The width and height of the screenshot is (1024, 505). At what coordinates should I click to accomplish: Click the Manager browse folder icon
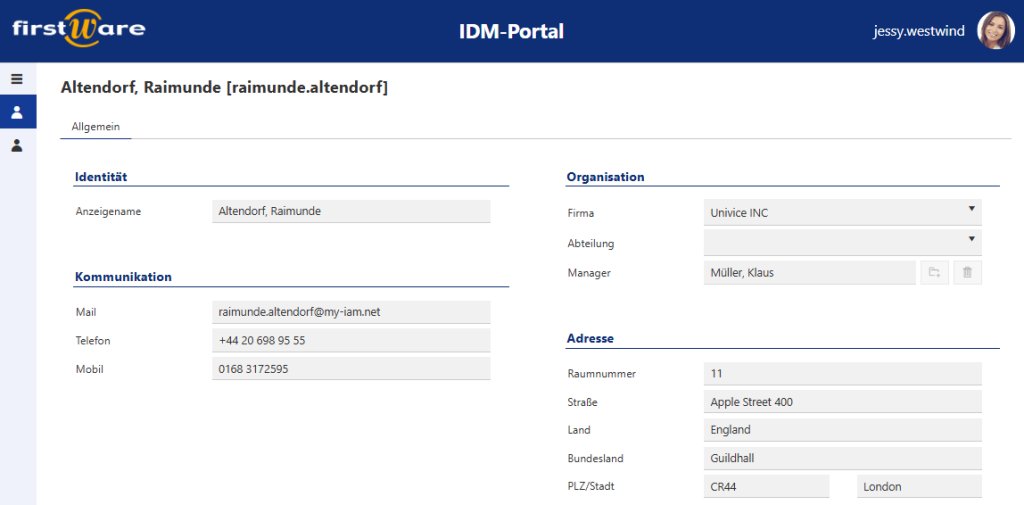pos(935,272)
